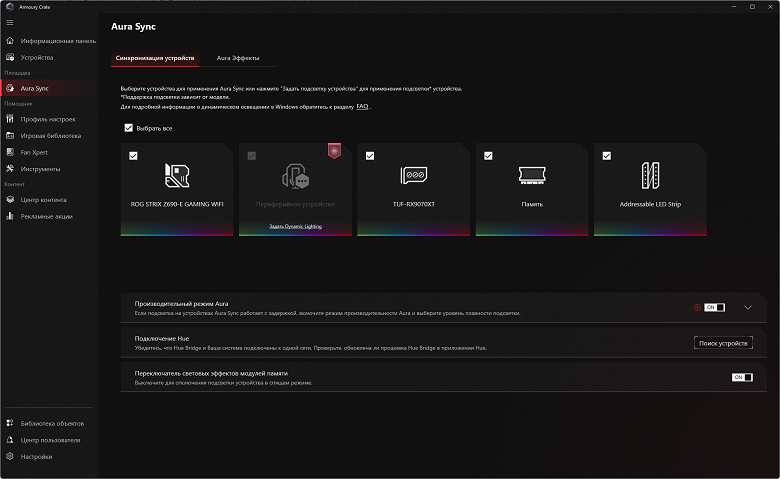Image resolution: width=780 pixels, height=479 pixels.
Task: Open Настройки in the sidebar
Action: pyautogui.click(x=36, y=456)
